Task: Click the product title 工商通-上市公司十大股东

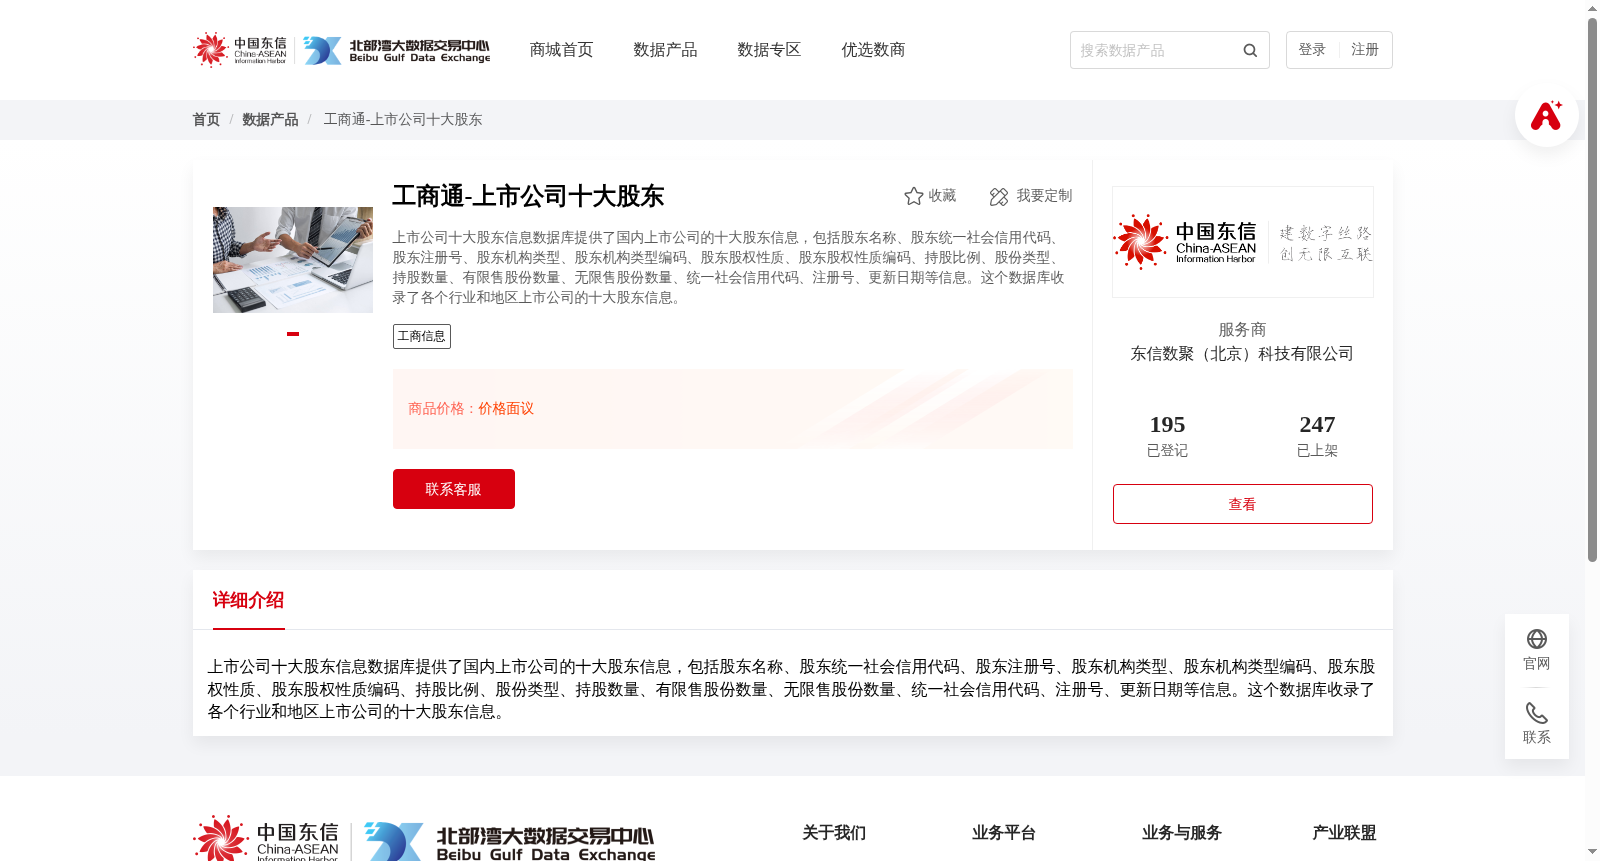Action: [x=528, y=196]
